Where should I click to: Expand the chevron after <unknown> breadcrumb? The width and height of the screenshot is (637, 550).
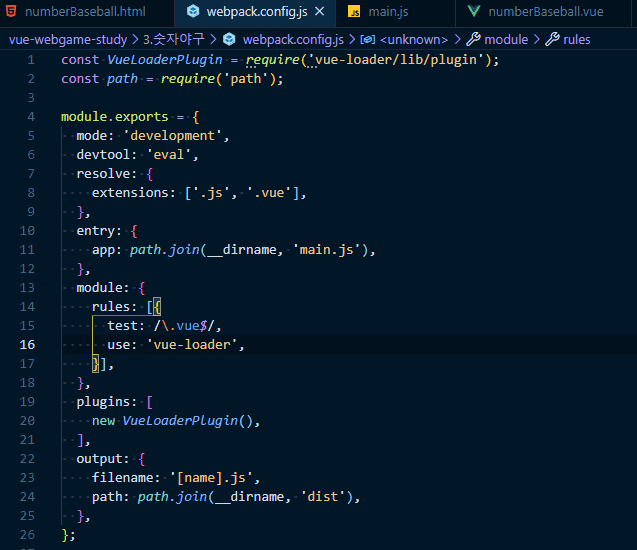[x=457, y=40]
